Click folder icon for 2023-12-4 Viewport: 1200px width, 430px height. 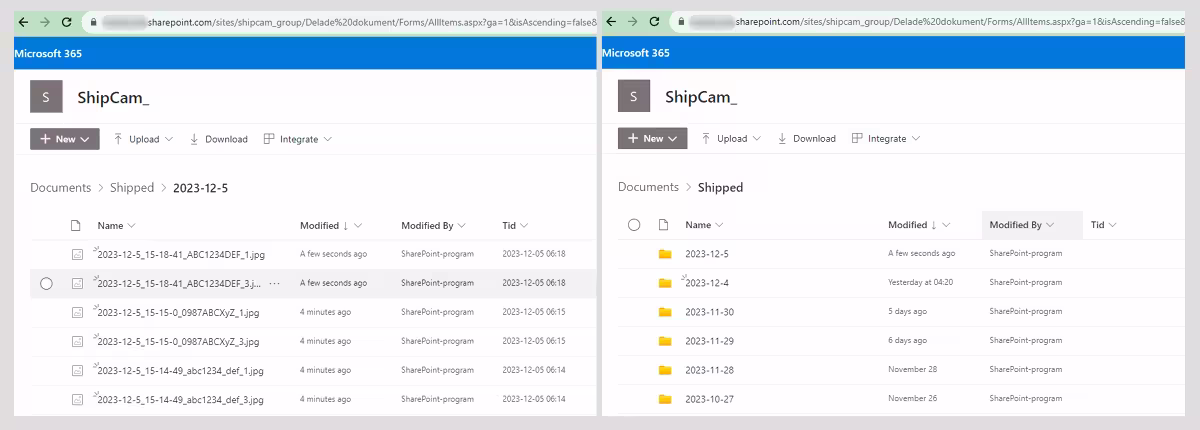click(x=665, y=283)
